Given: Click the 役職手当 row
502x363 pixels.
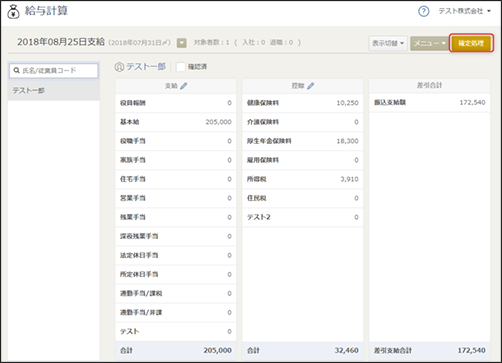Looking at the screenshot, I should coord(176,141).
